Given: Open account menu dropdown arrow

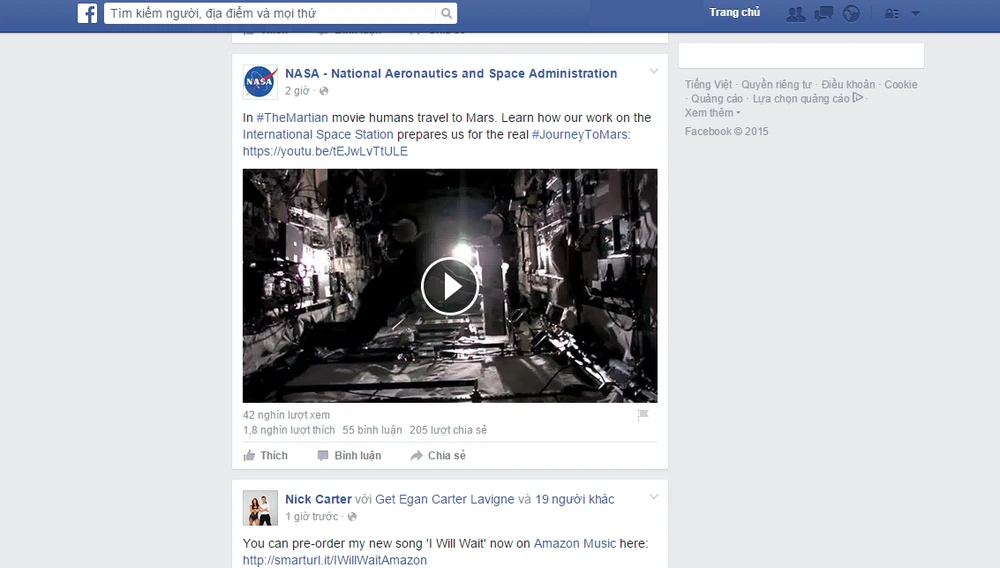Looking at the screenshot, I should tap(915, 13).
